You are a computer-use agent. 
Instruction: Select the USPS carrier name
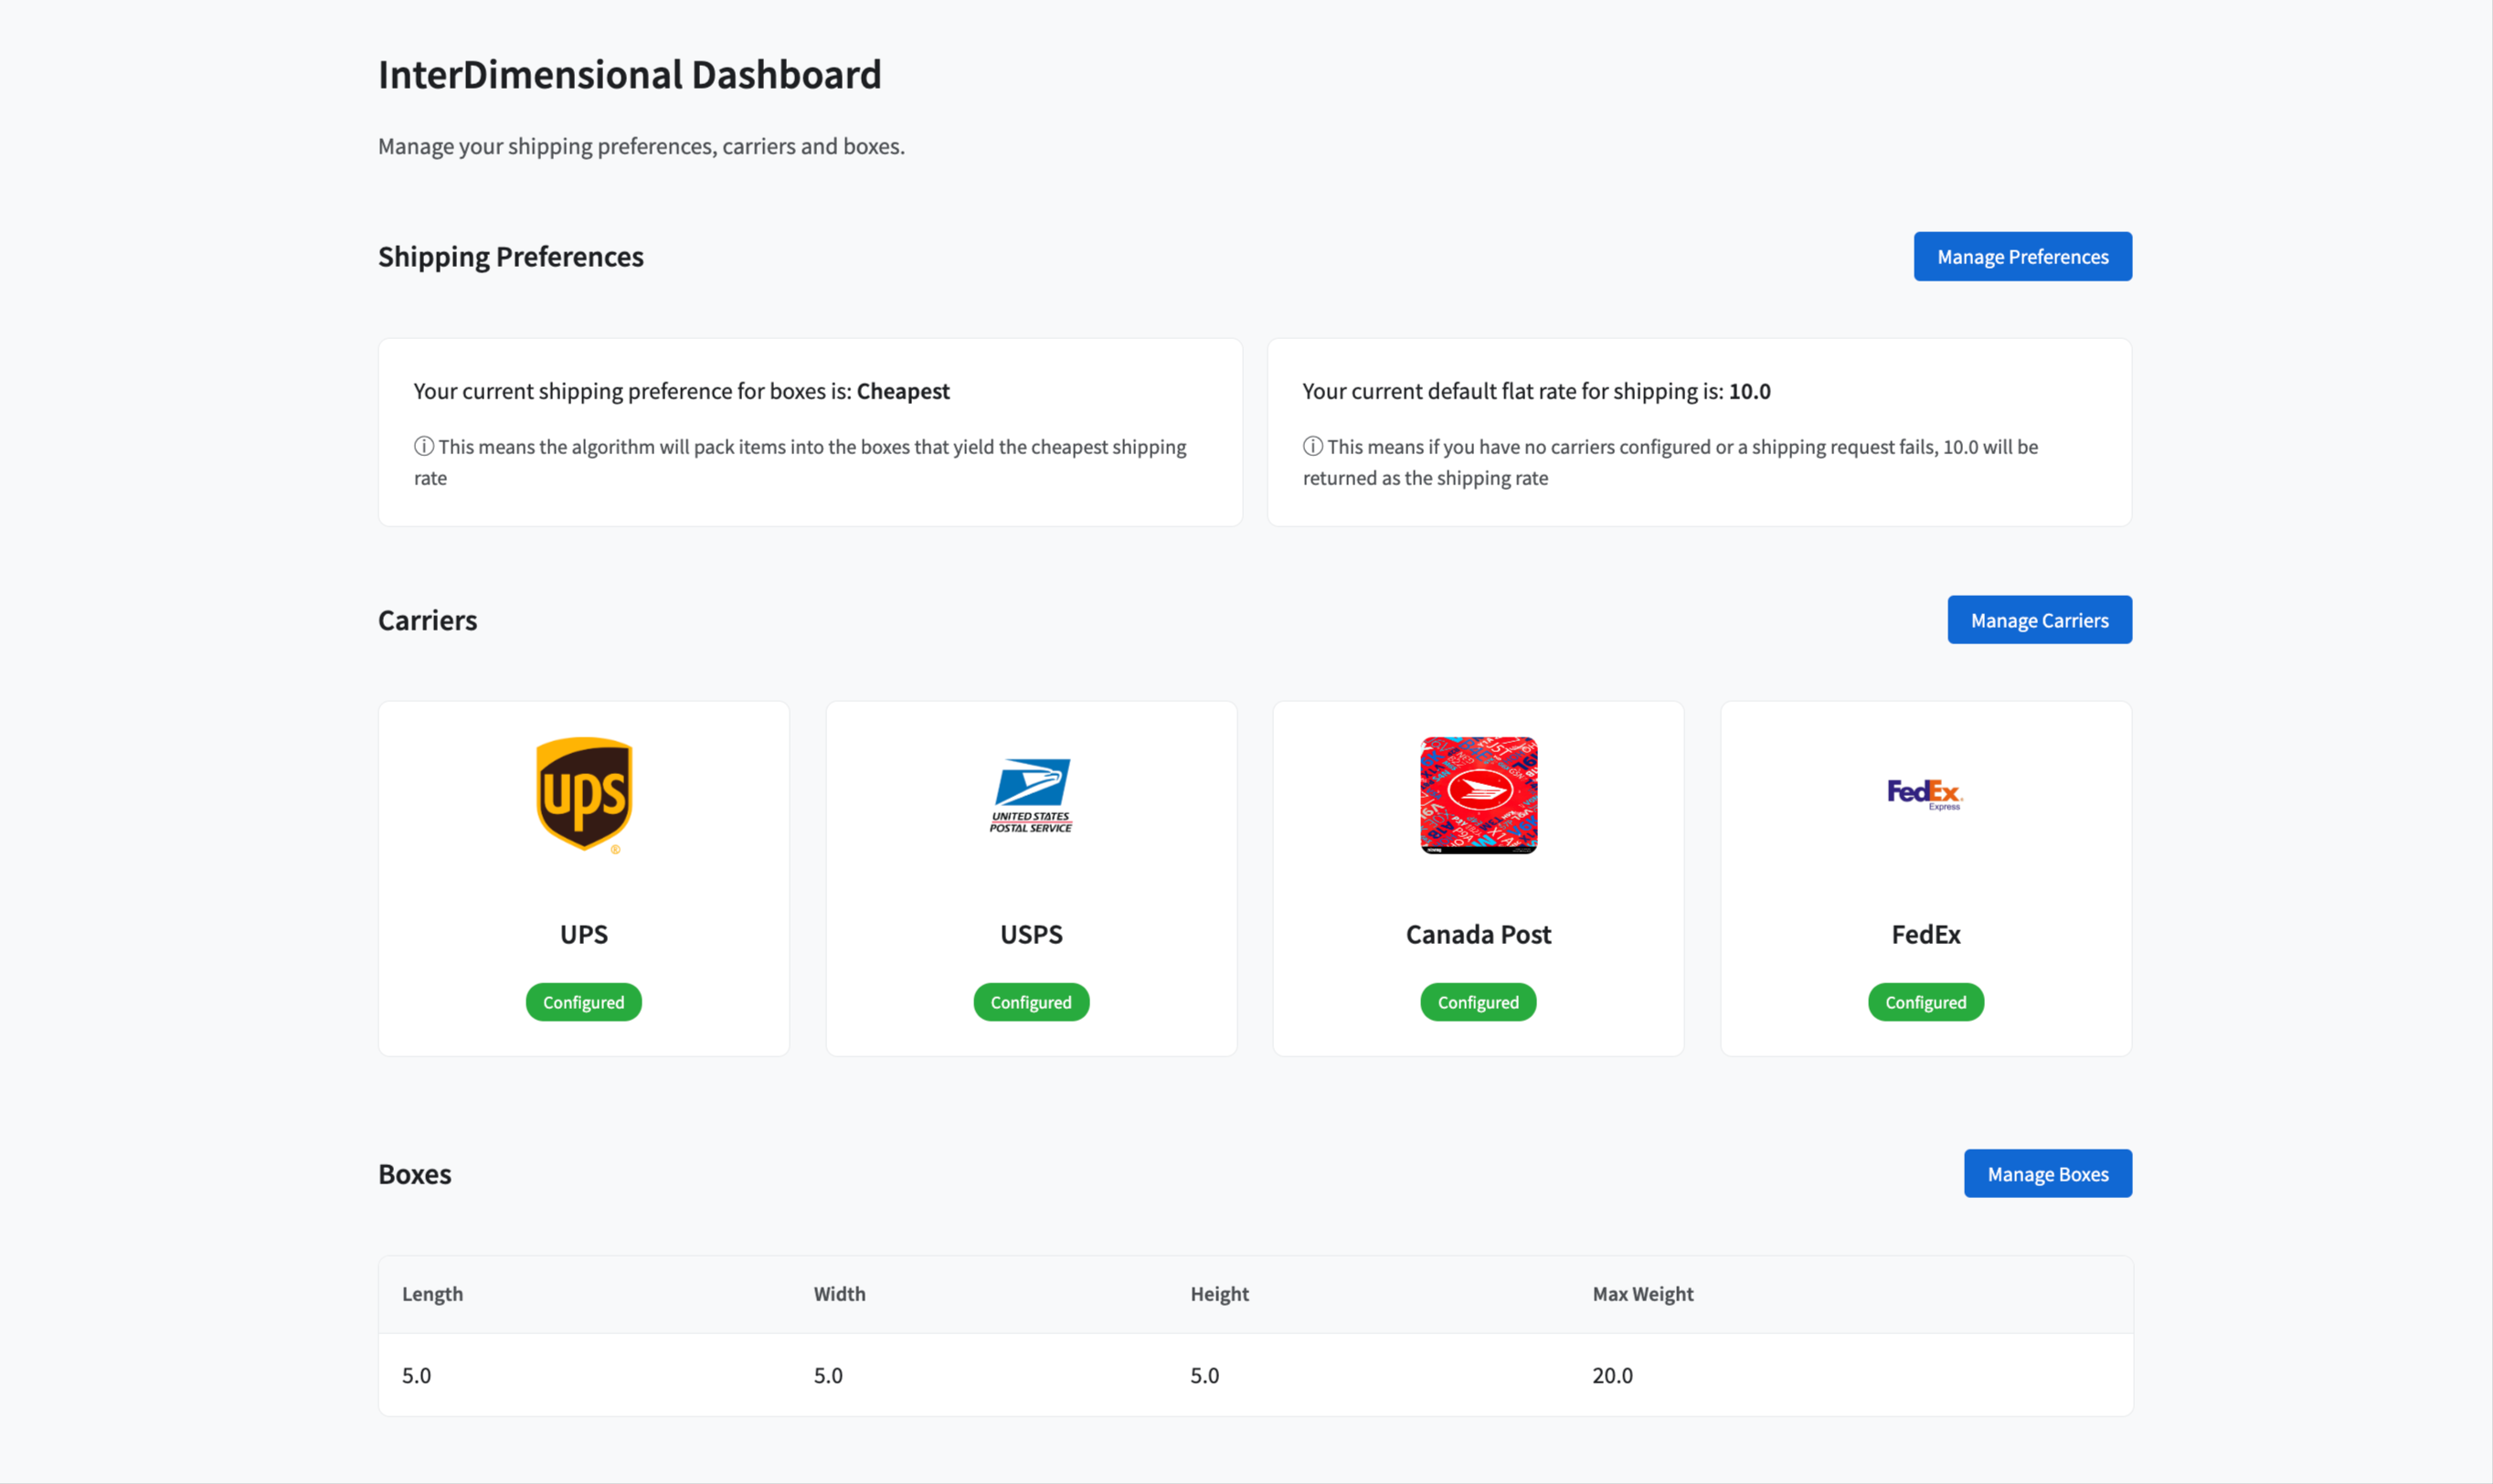1031,934
